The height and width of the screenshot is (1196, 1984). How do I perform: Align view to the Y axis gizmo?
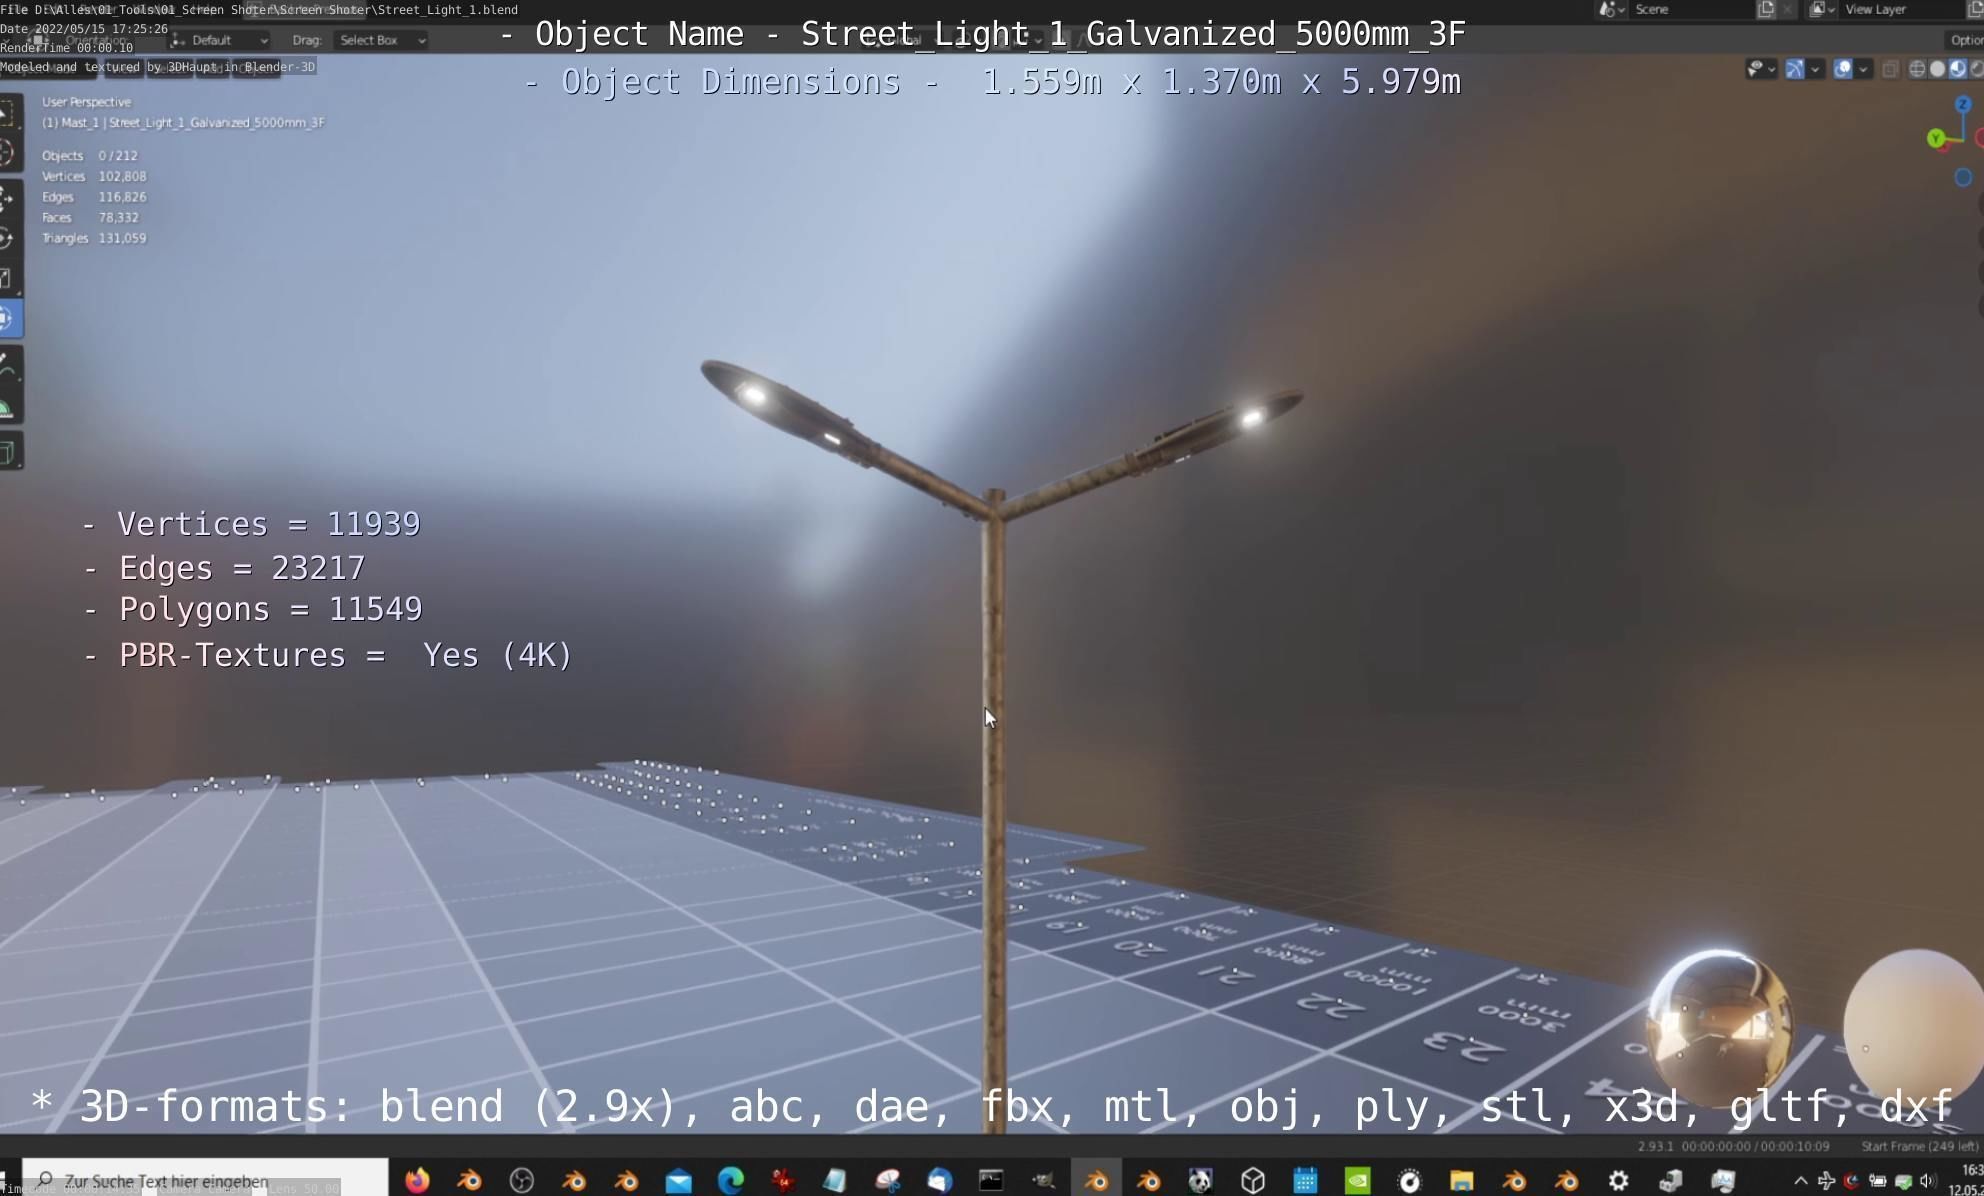pos(1936,138)
